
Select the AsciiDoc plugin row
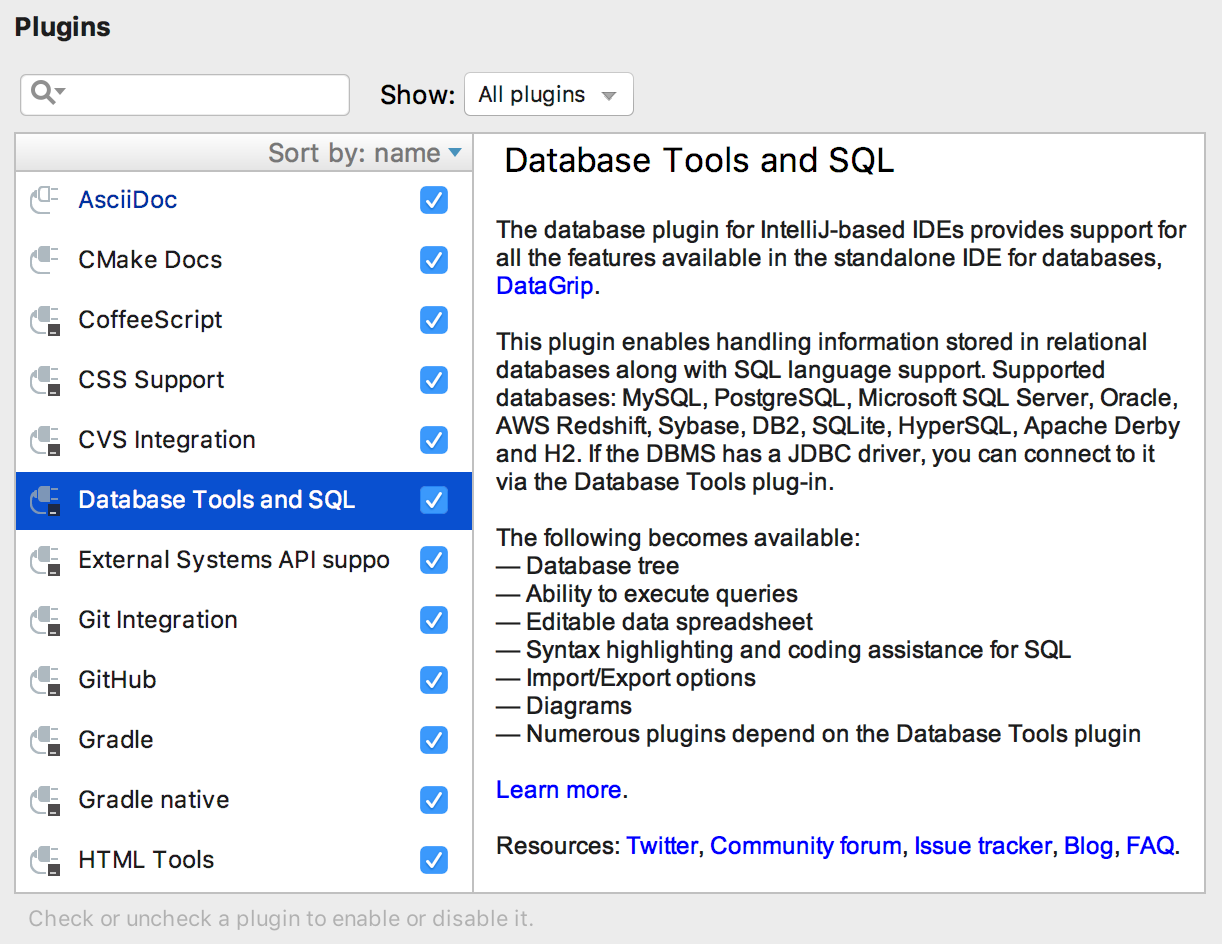[x=244, y=200]
